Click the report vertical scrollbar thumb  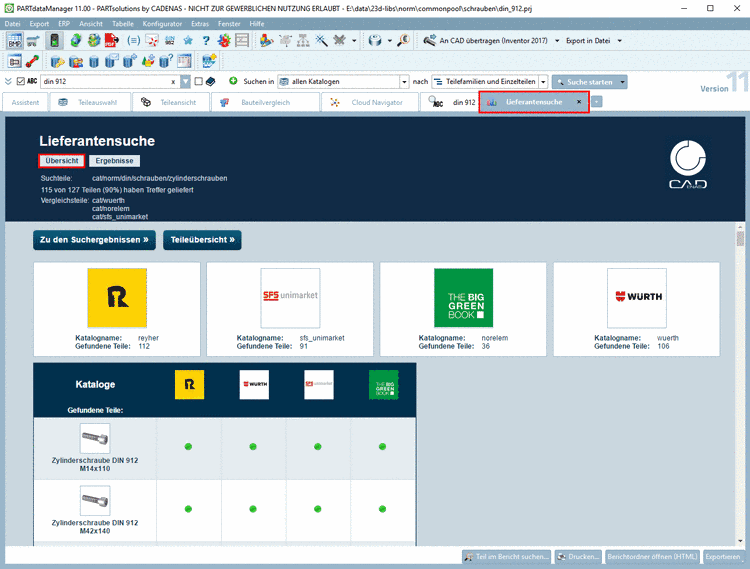click(740, 238)
